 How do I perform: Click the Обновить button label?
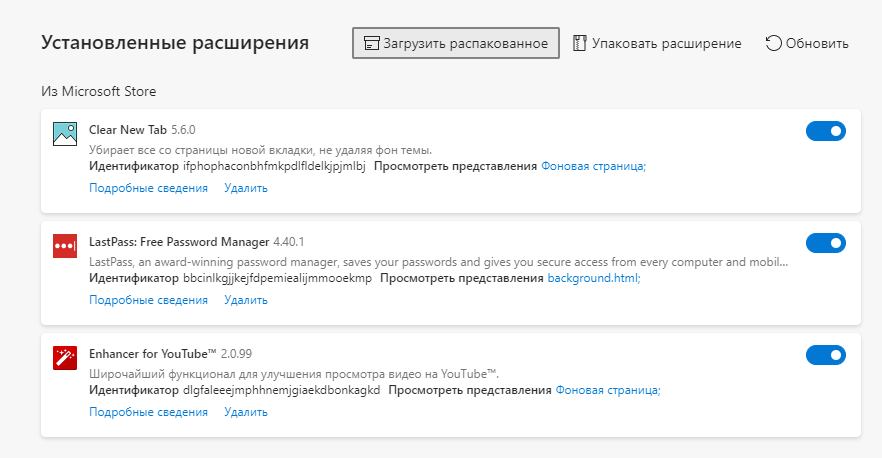click(817, 43)
